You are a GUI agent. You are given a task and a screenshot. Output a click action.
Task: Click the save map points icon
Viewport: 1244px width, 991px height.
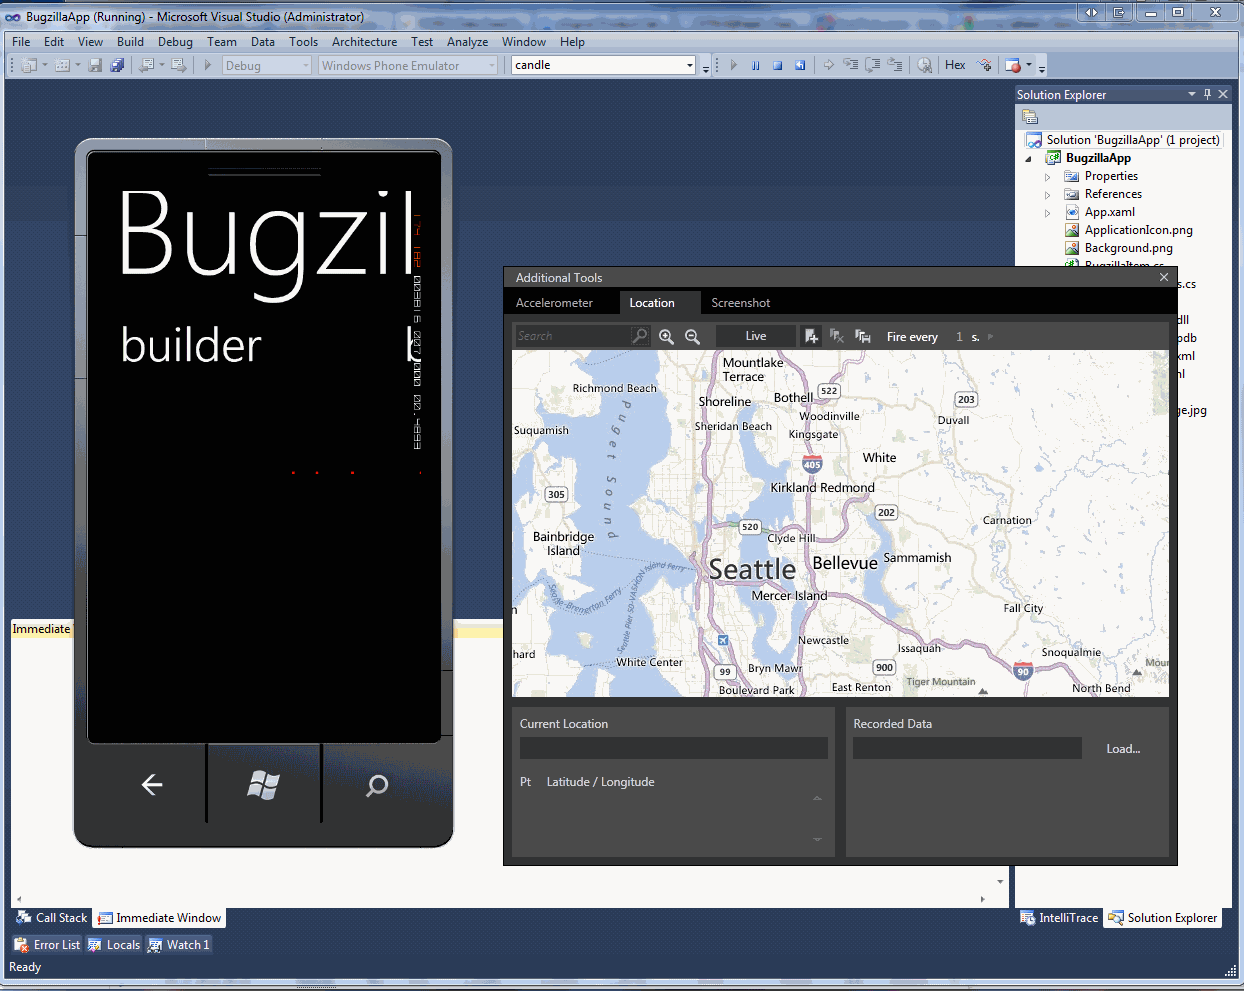863,336
